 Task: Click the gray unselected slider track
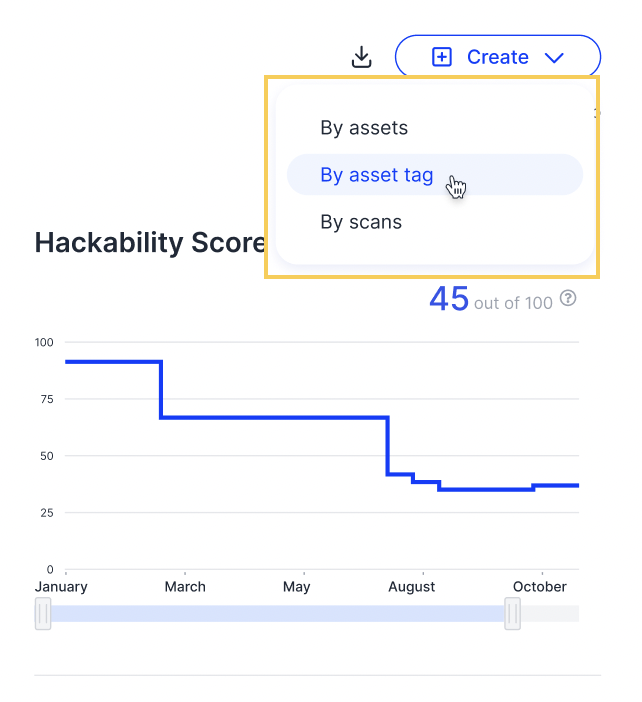(x=550, y=613)
